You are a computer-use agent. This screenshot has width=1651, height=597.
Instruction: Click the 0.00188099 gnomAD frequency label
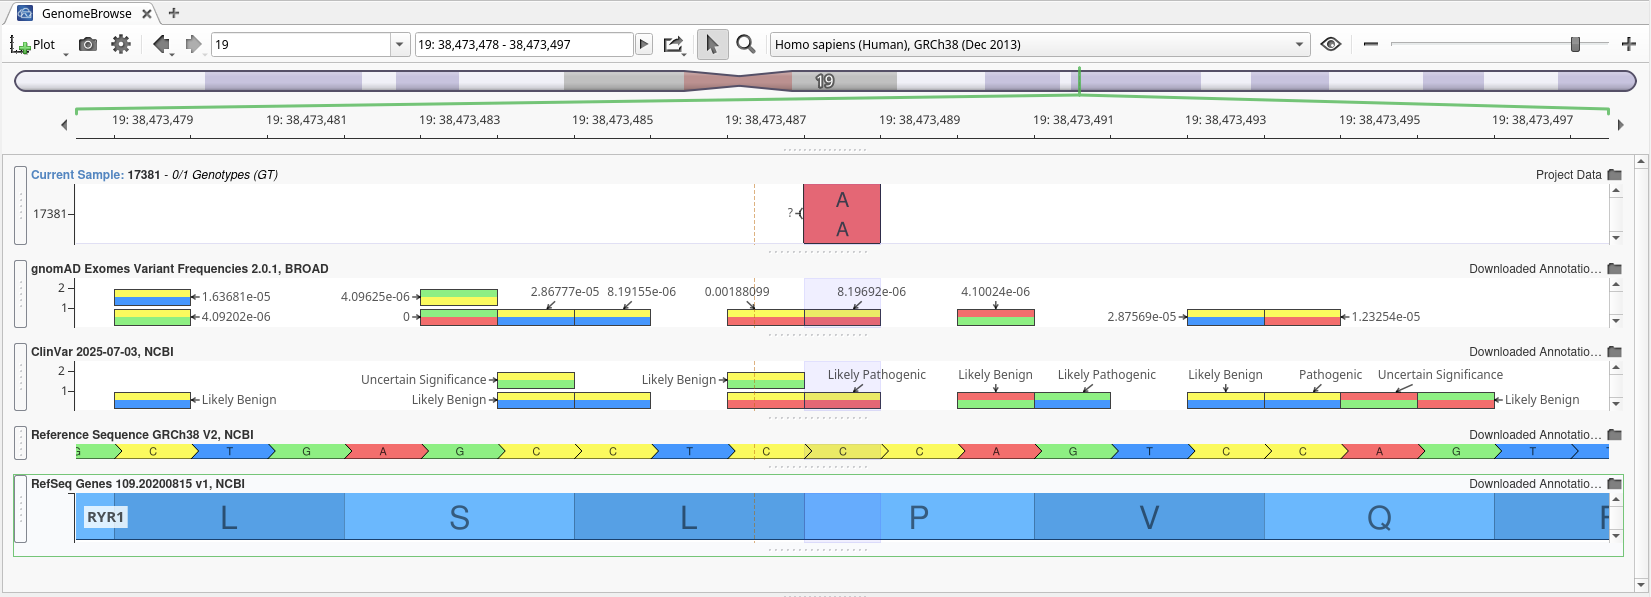[x=737, y=292]
